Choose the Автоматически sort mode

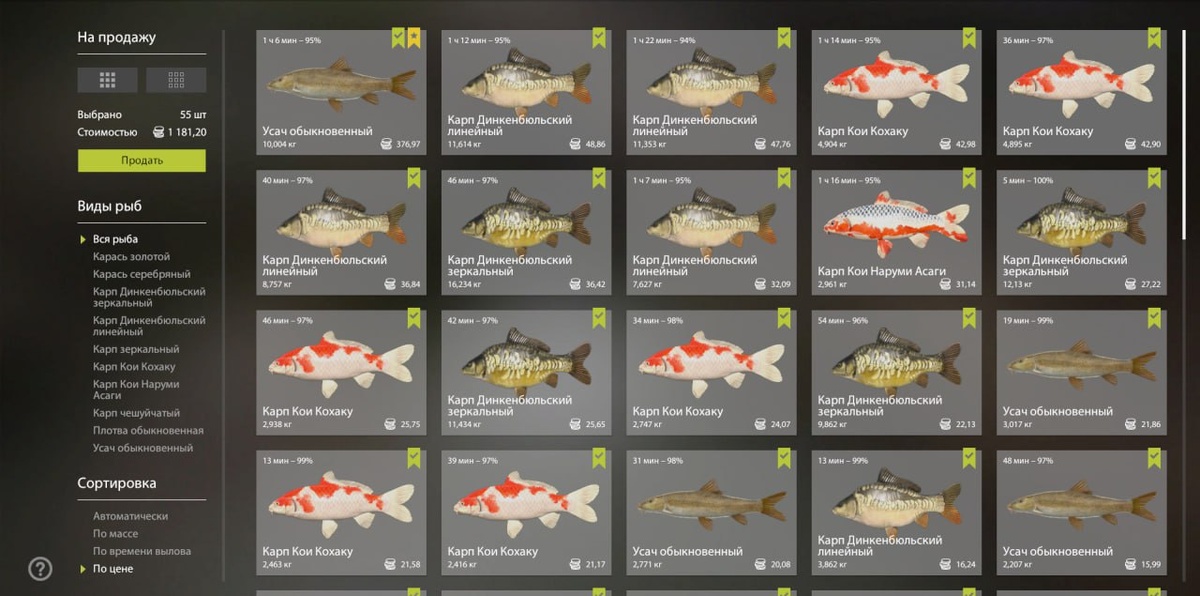pos(130,516)
